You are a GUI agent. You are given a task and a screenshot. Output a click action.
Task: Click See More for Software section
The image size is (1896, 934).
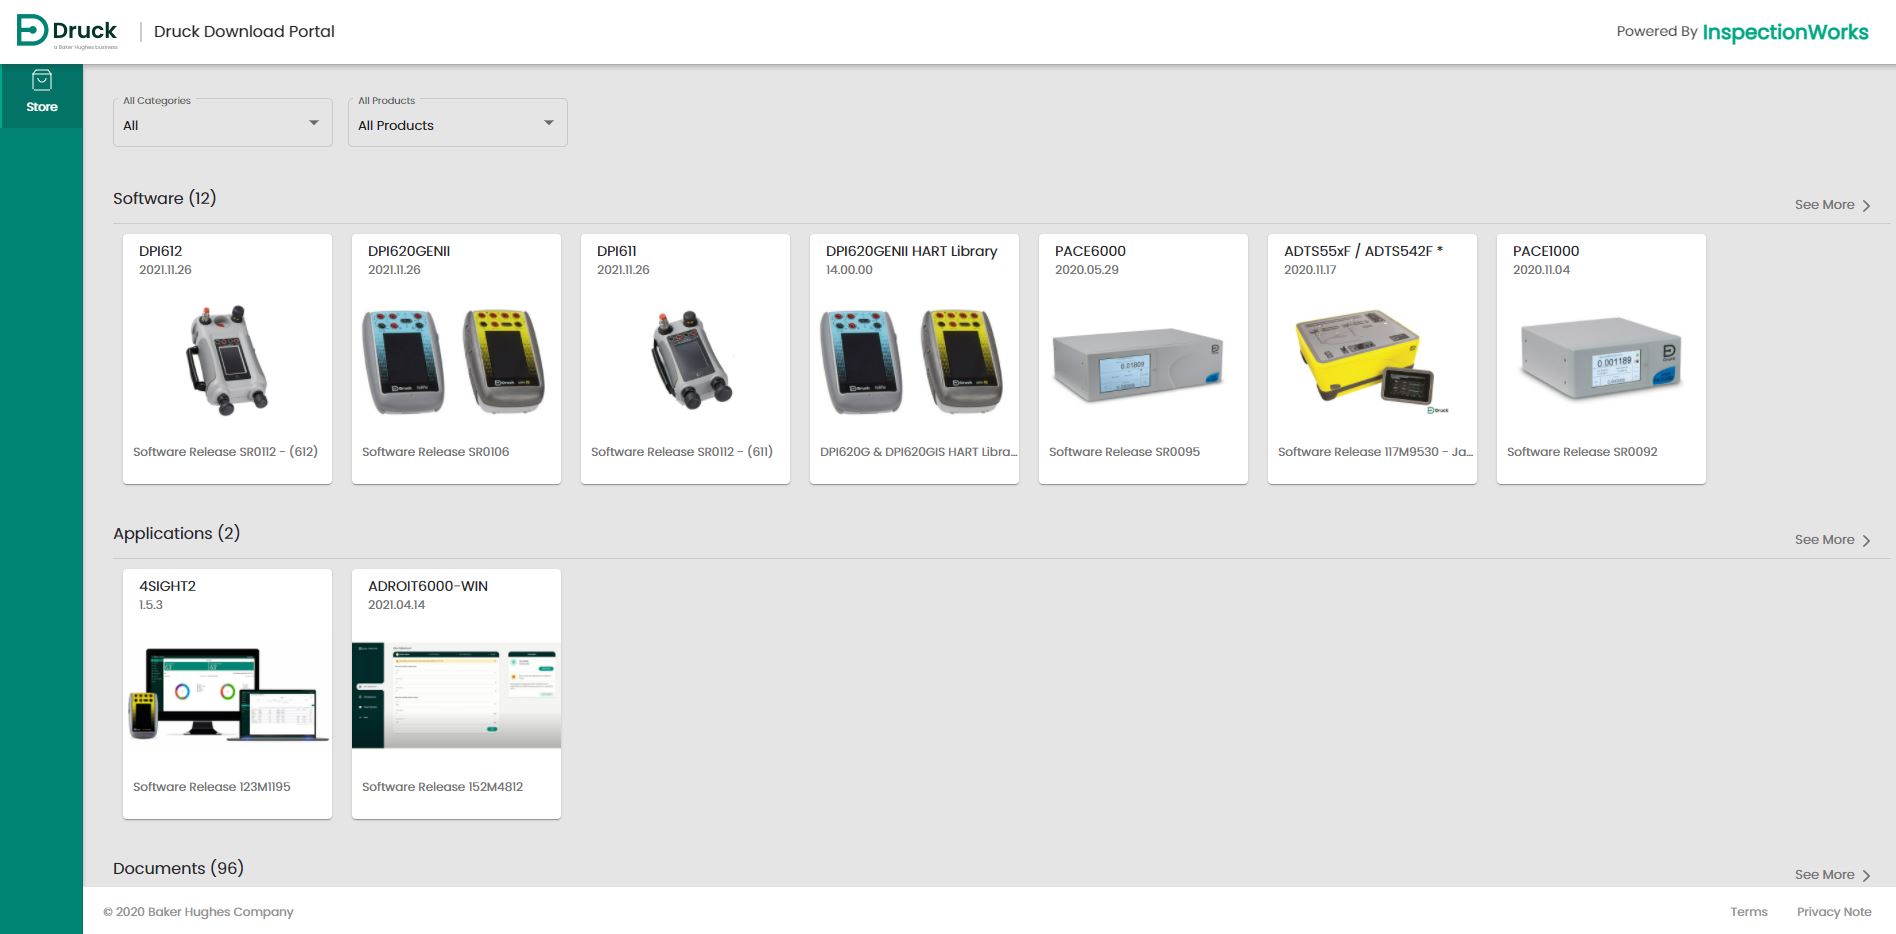[1824, 205]
